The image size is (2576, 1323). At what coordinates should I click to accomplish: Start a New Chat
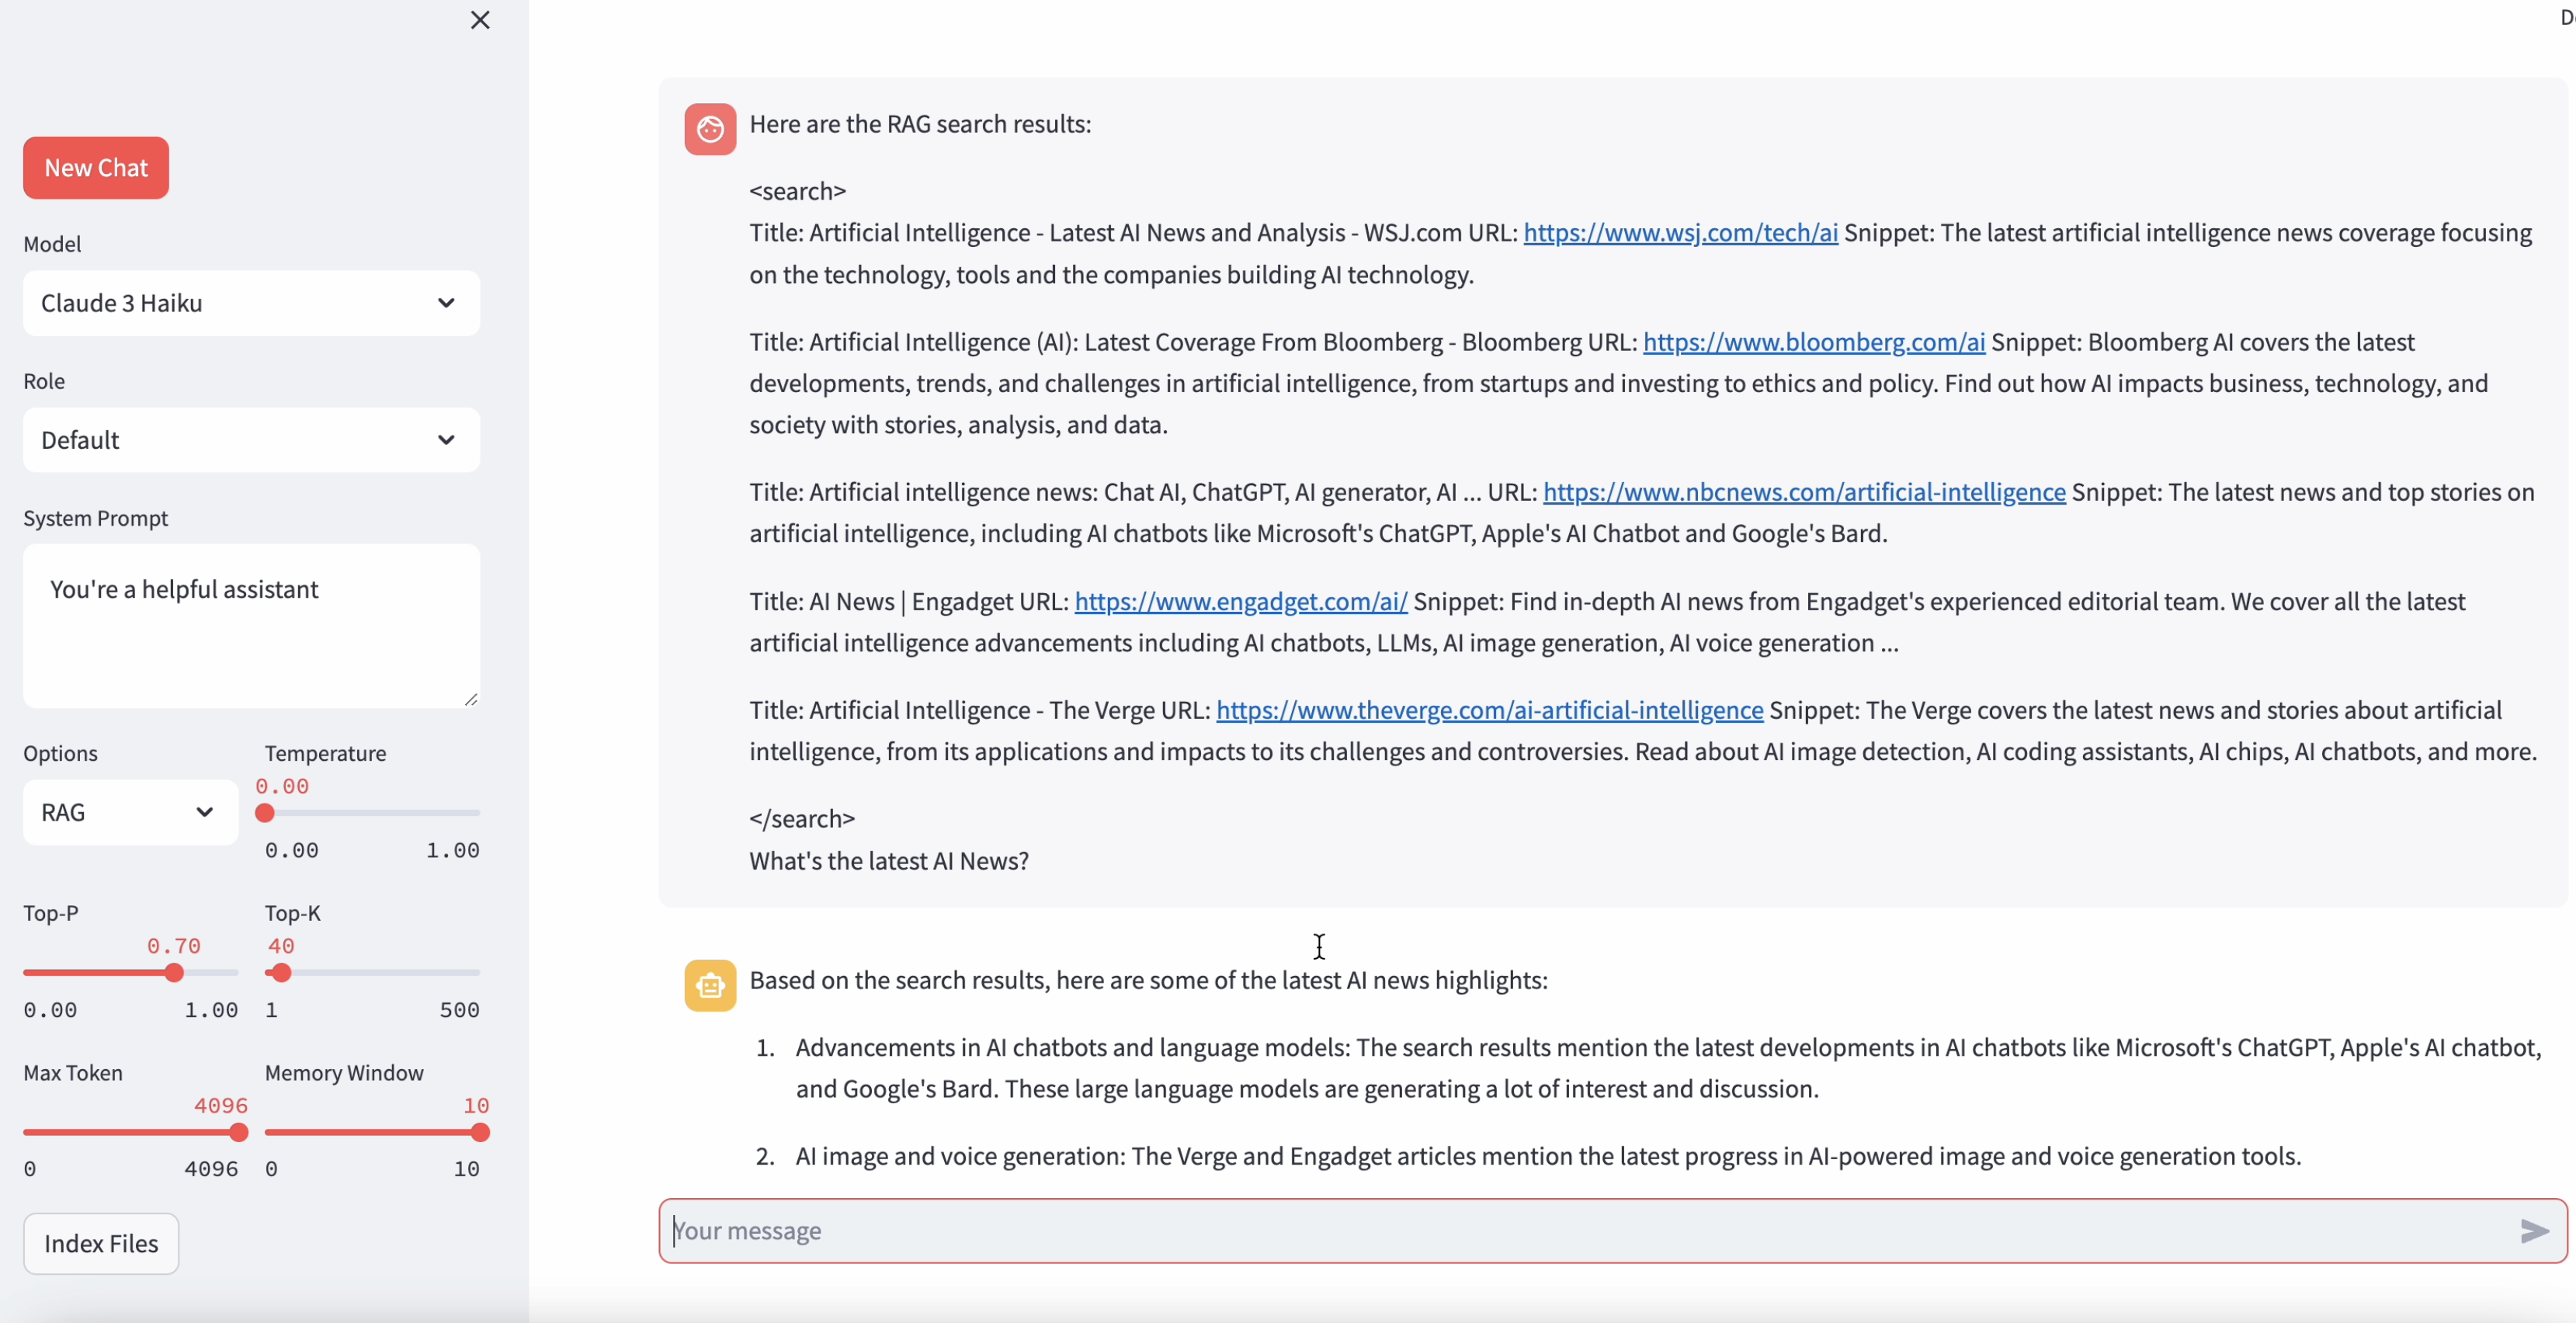pyautogui.click(x=96, y=168)
